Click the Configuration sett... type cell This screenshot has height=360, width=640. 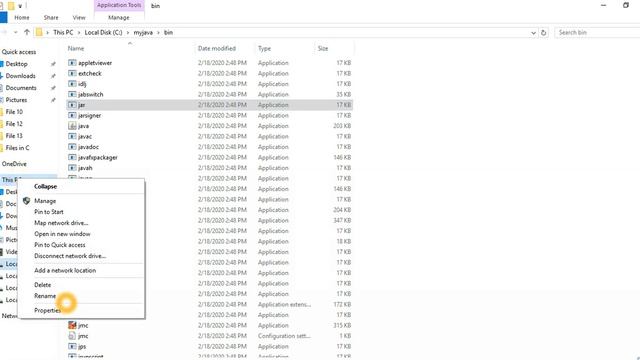pyautogui.click(x=284, y=336)
